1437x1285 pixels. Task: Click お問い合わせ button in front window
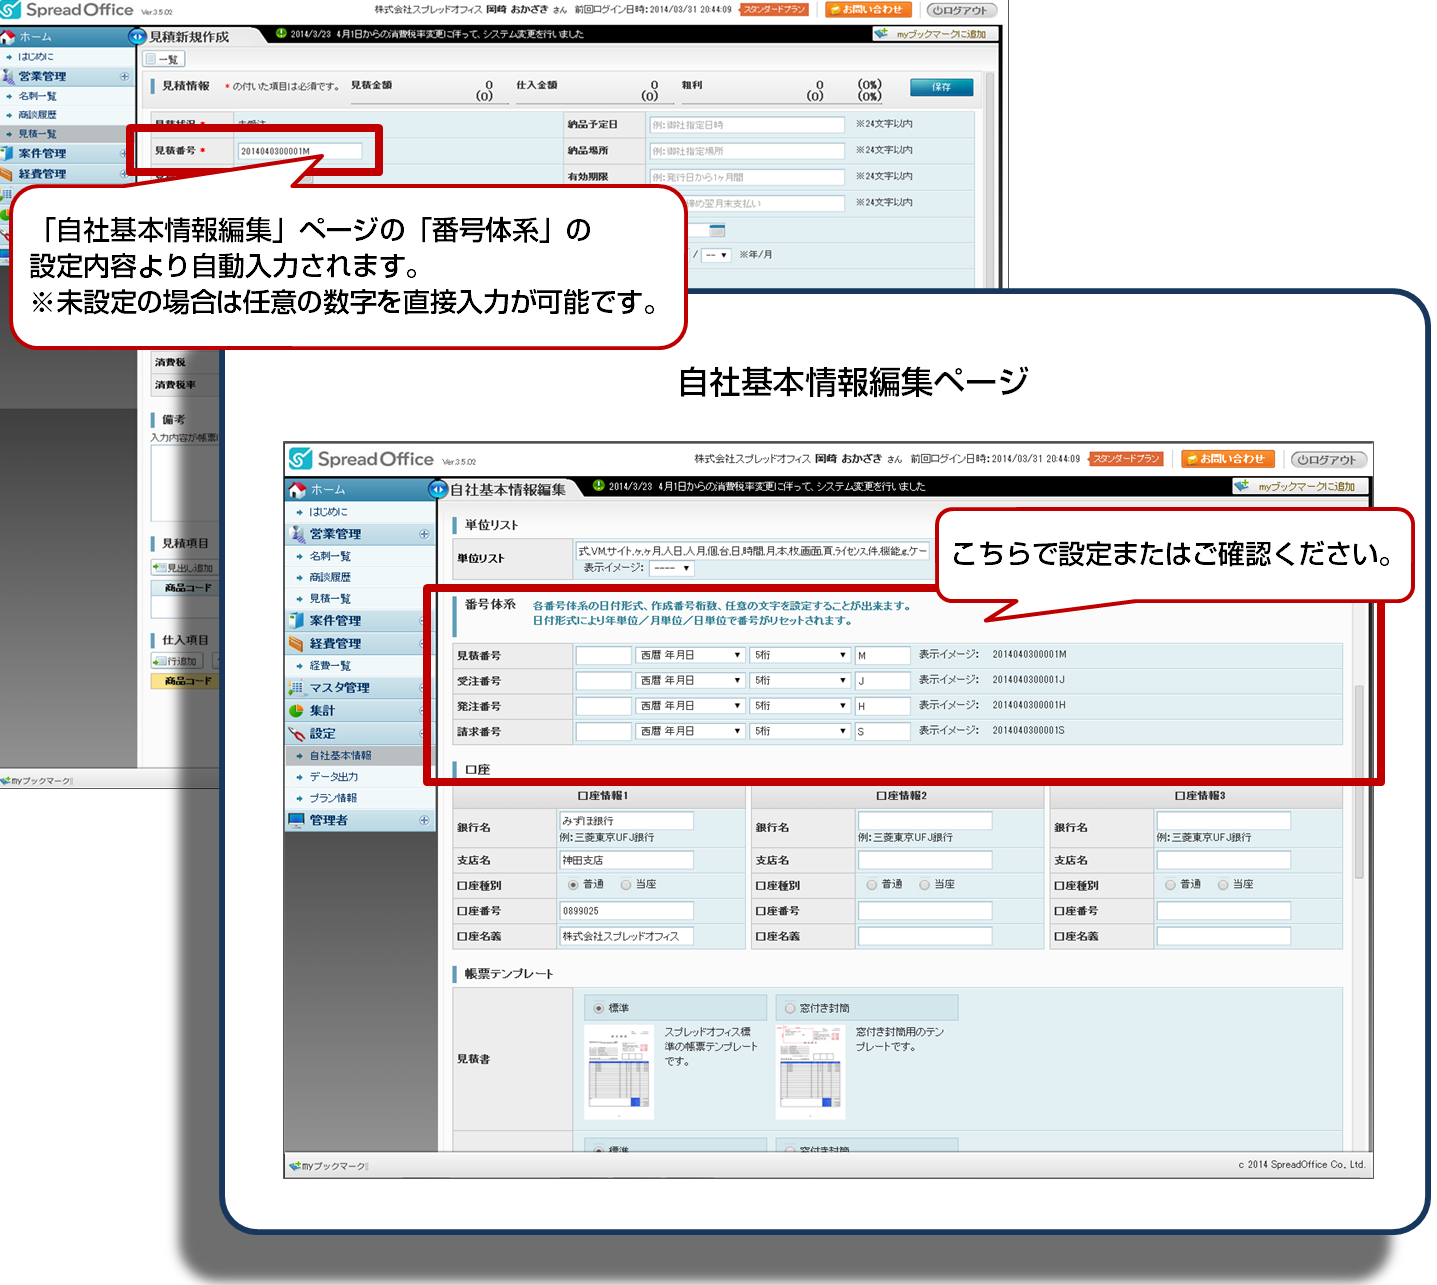1230,459
